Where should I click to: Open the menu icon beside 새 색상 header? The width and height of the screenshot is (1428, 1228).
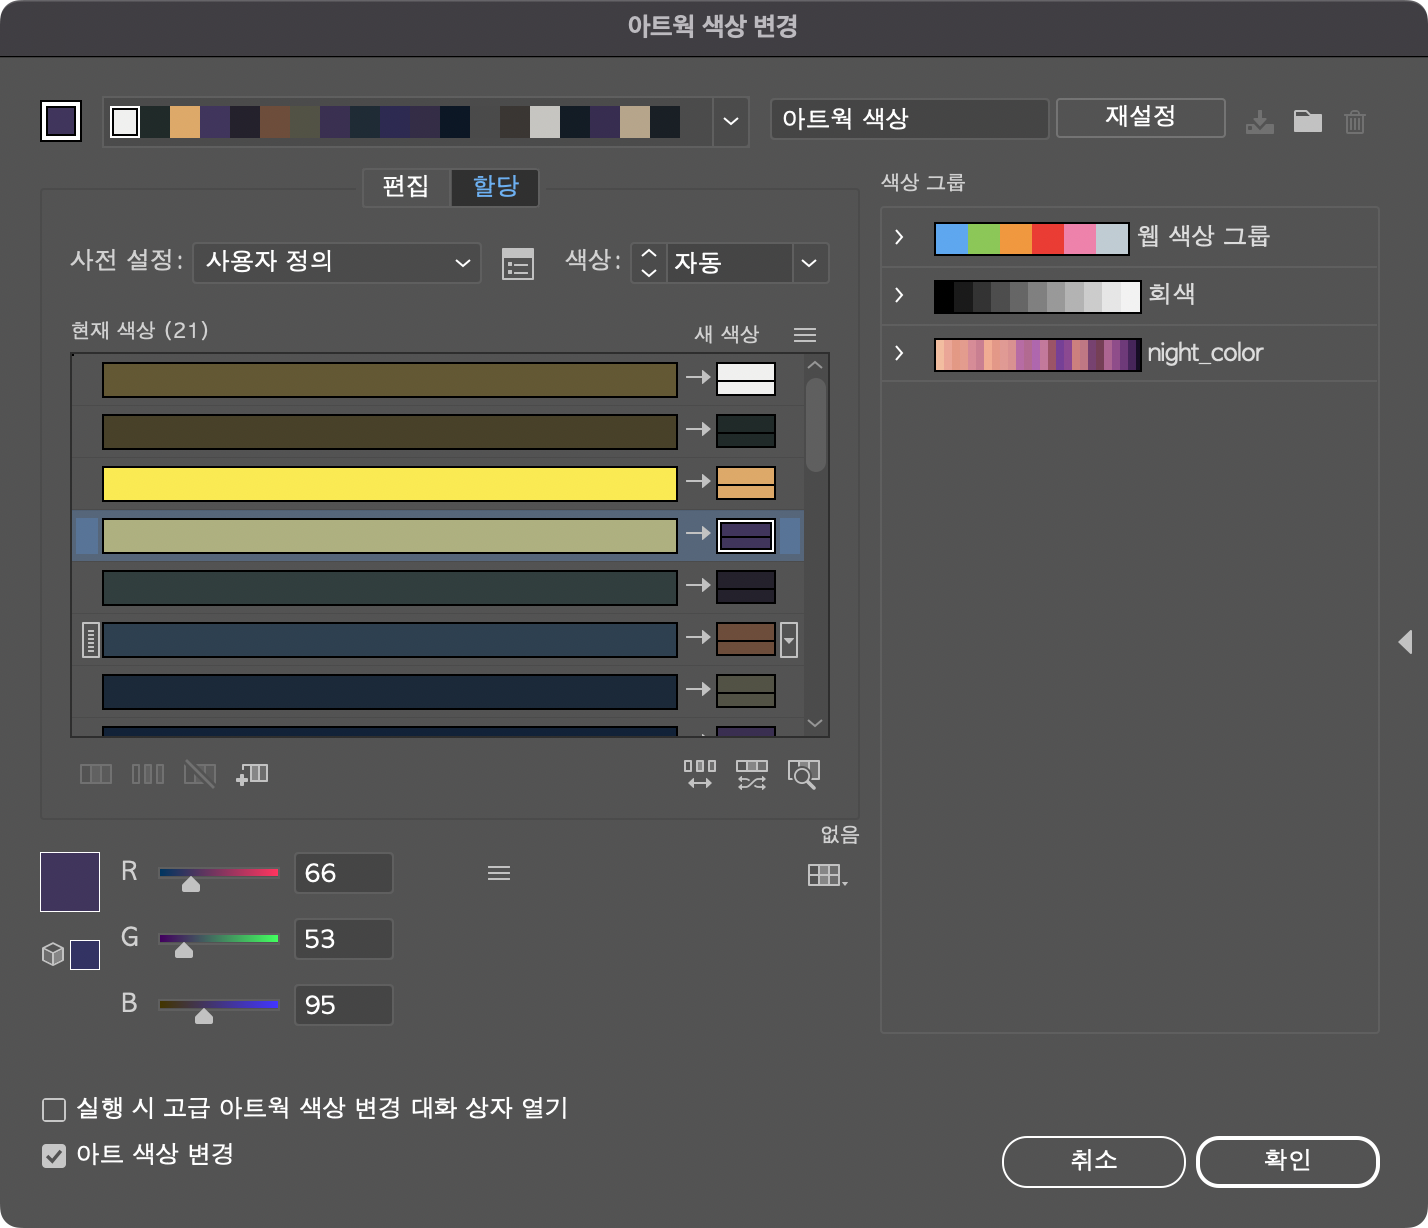click(x=805, y=334)
